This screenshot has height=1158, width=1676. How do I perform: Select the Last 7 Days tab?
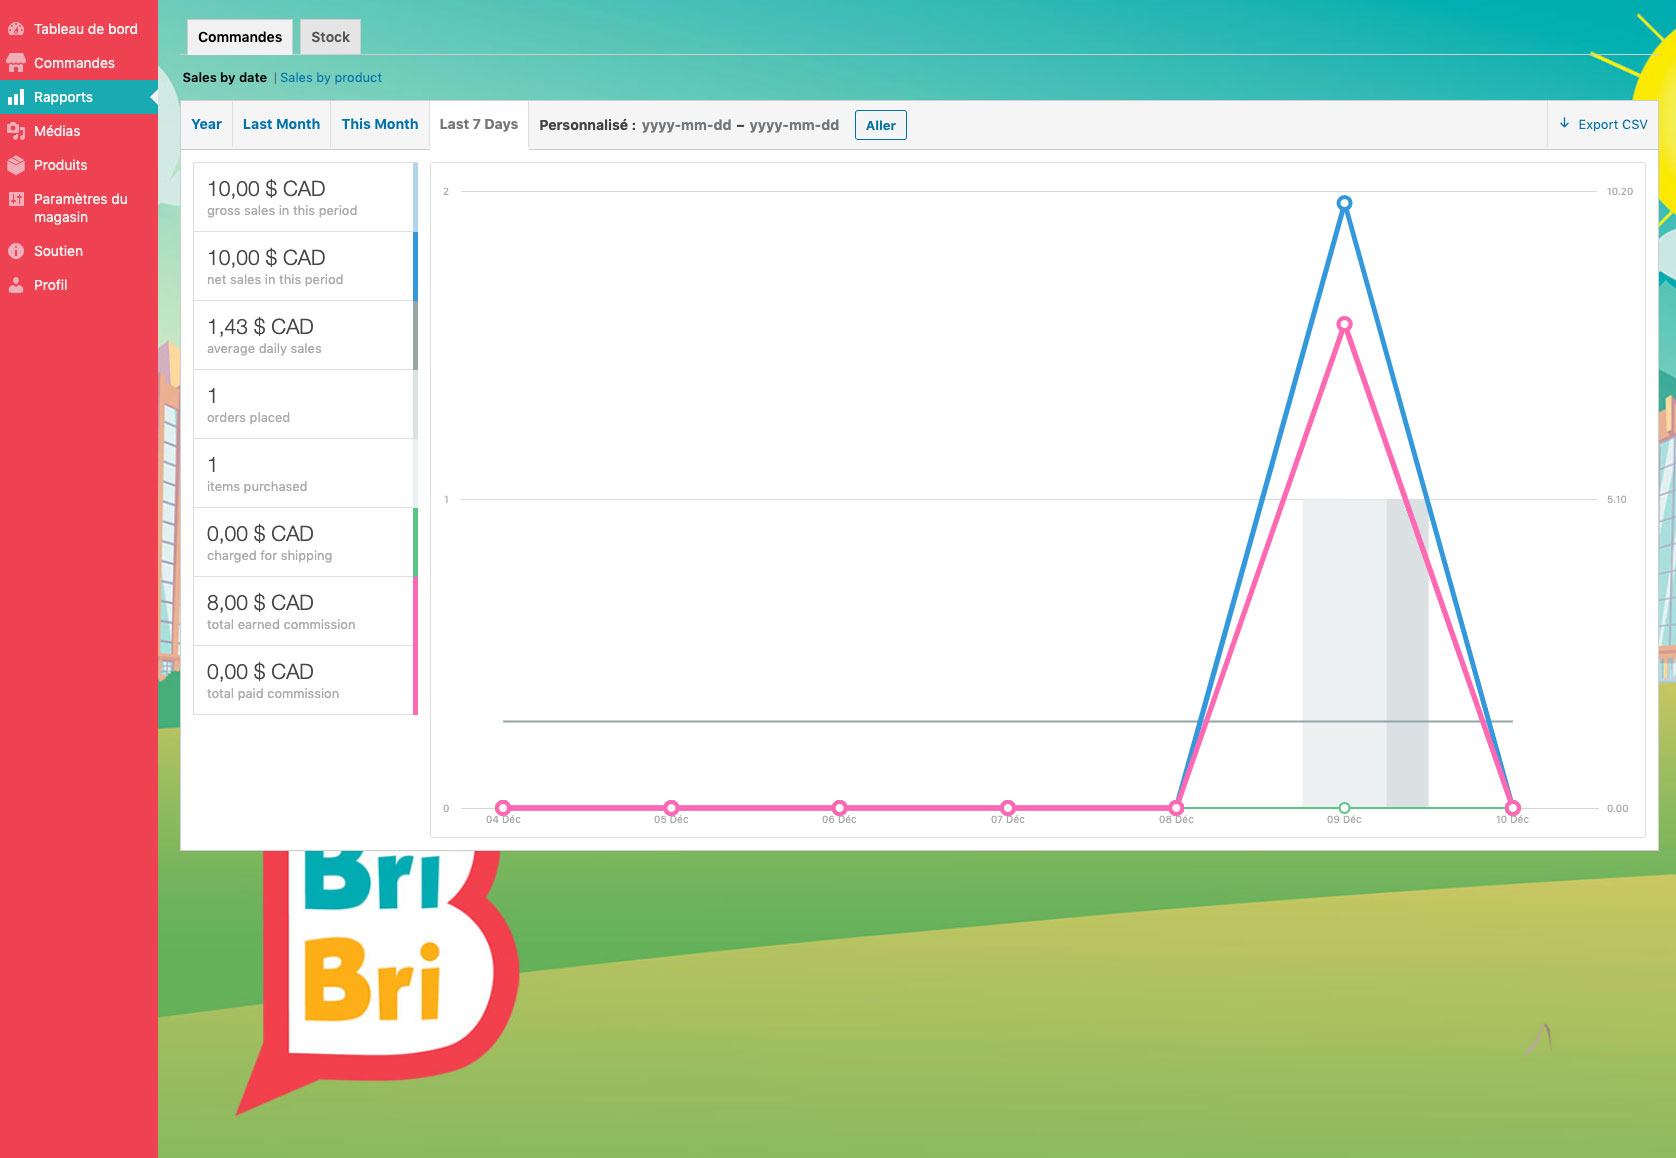(479, 124)
